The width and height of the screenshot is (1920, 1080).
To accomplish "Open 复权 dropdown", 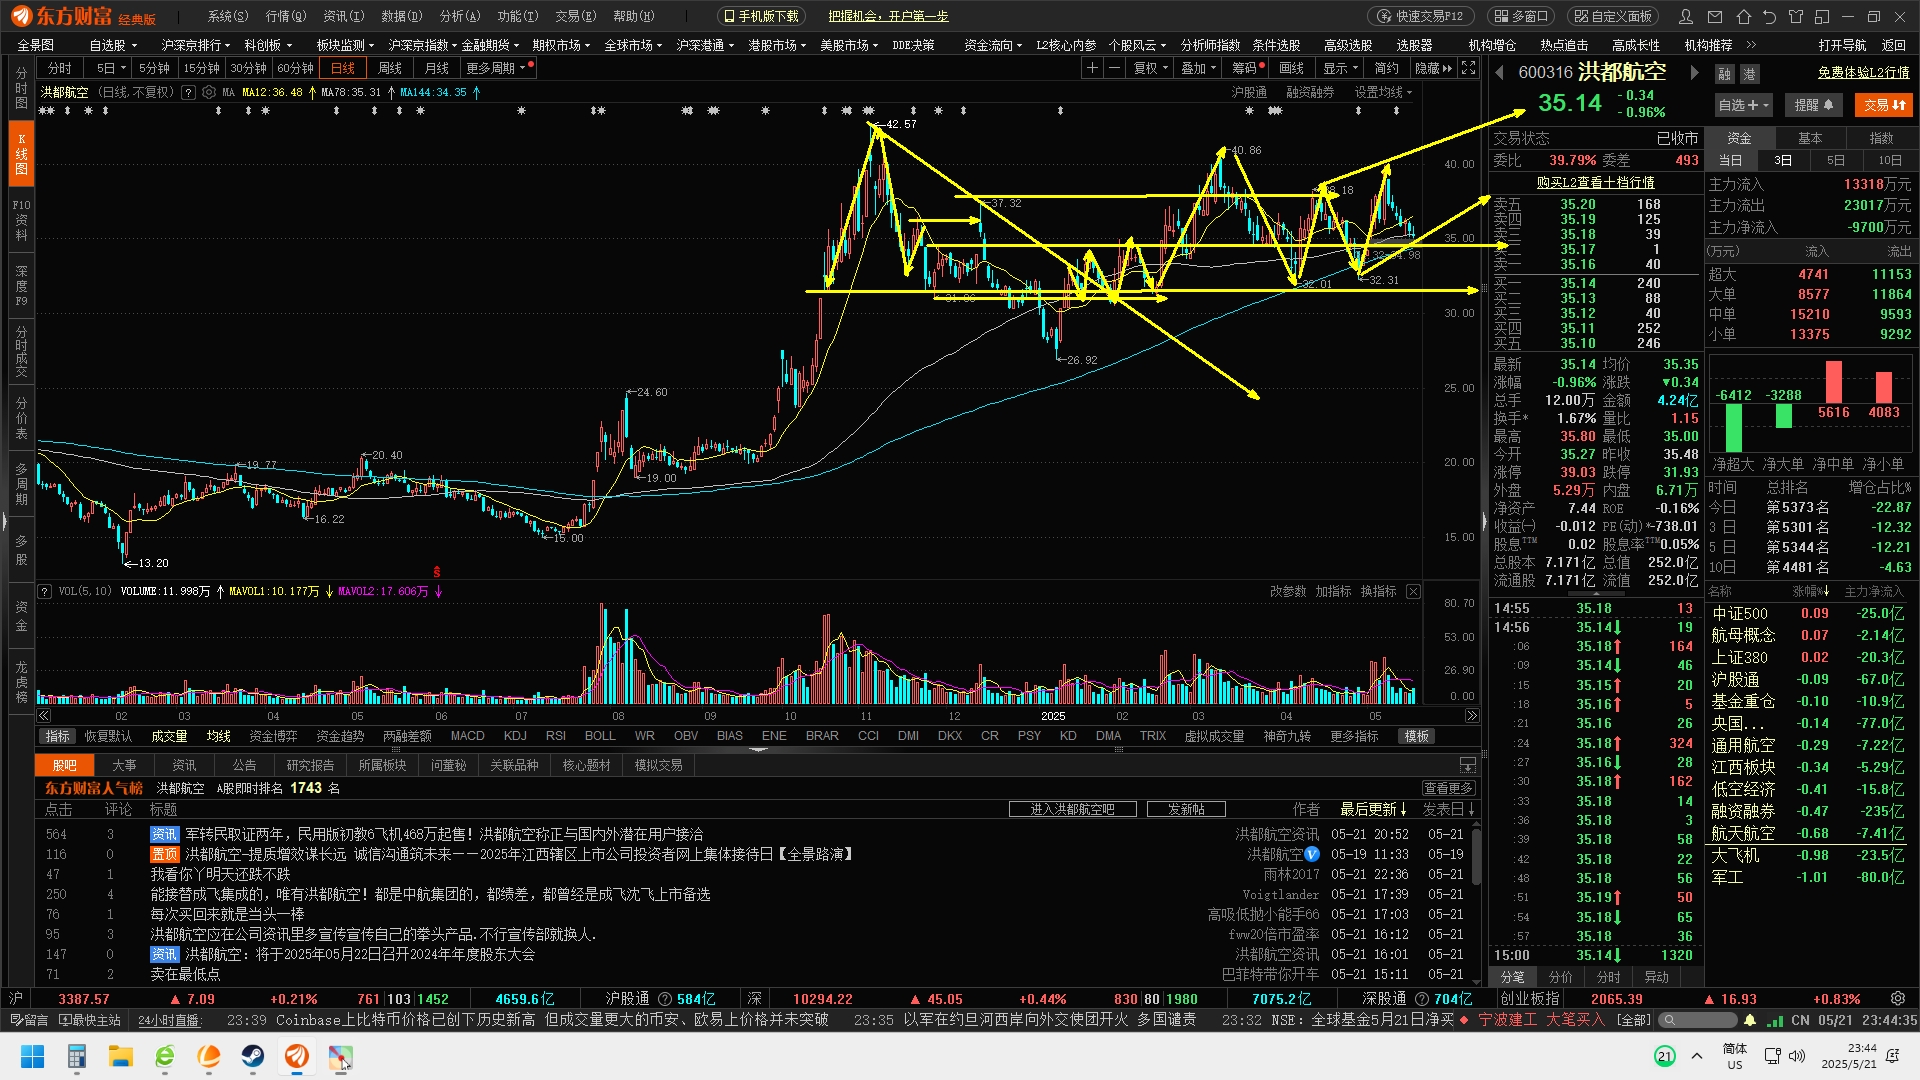I will click(1151, 68).
